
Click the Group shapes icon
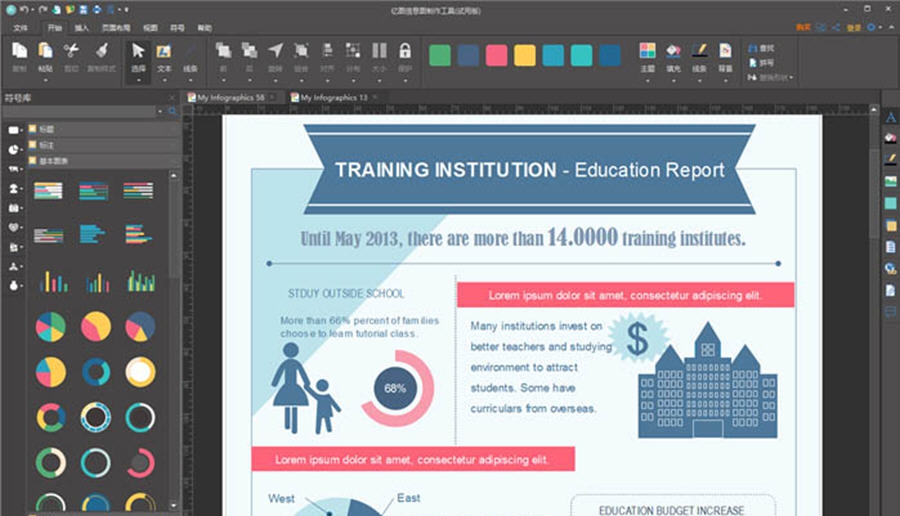point(301,51)
